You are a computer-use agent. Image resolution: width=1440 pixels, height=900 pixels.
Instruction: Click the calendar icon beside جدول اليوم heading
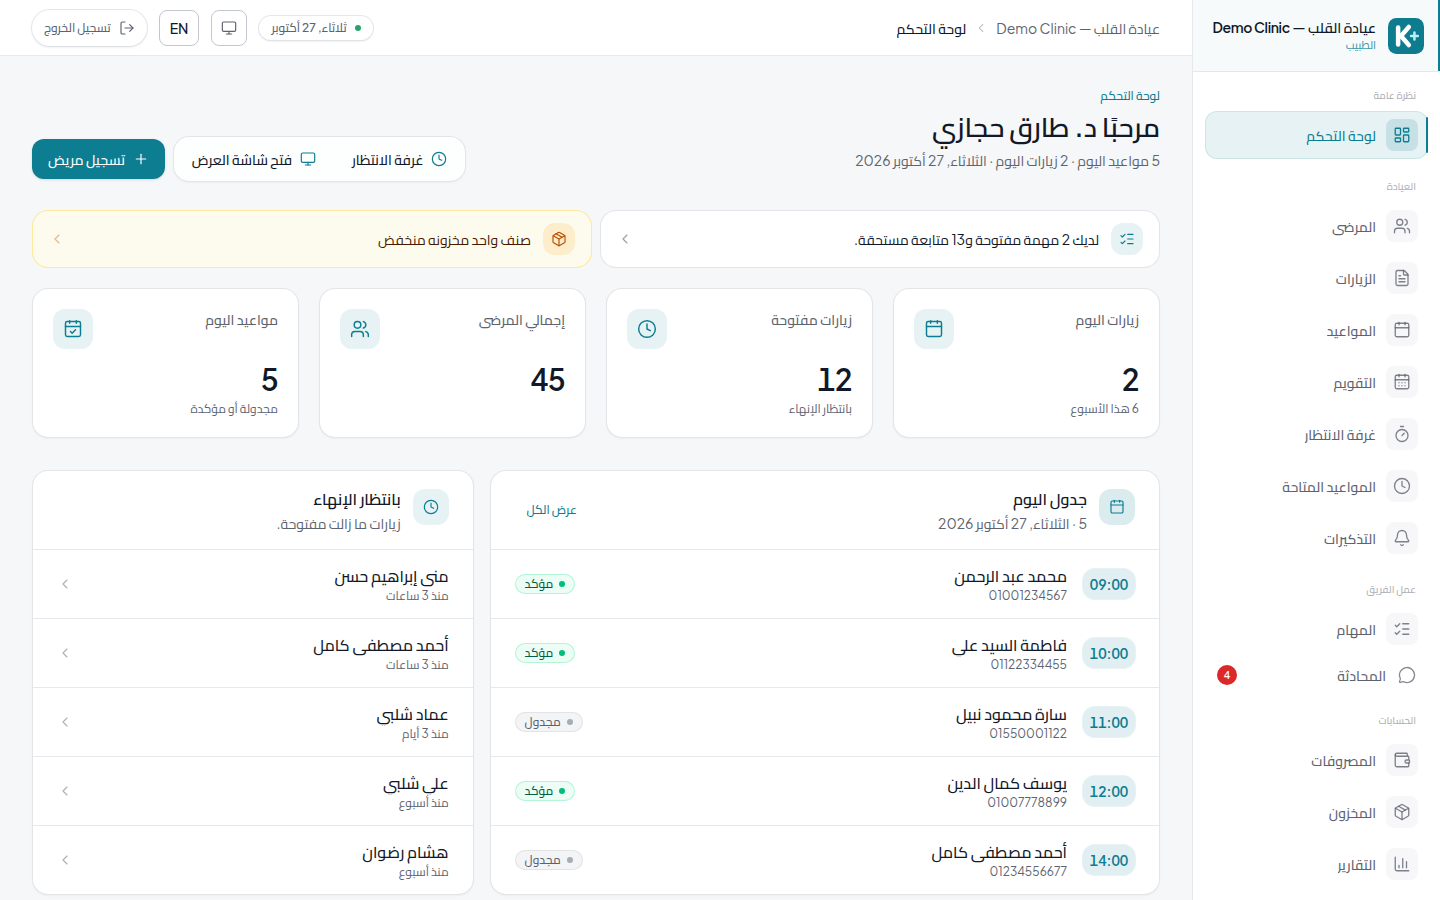(x=1117, y=507)
